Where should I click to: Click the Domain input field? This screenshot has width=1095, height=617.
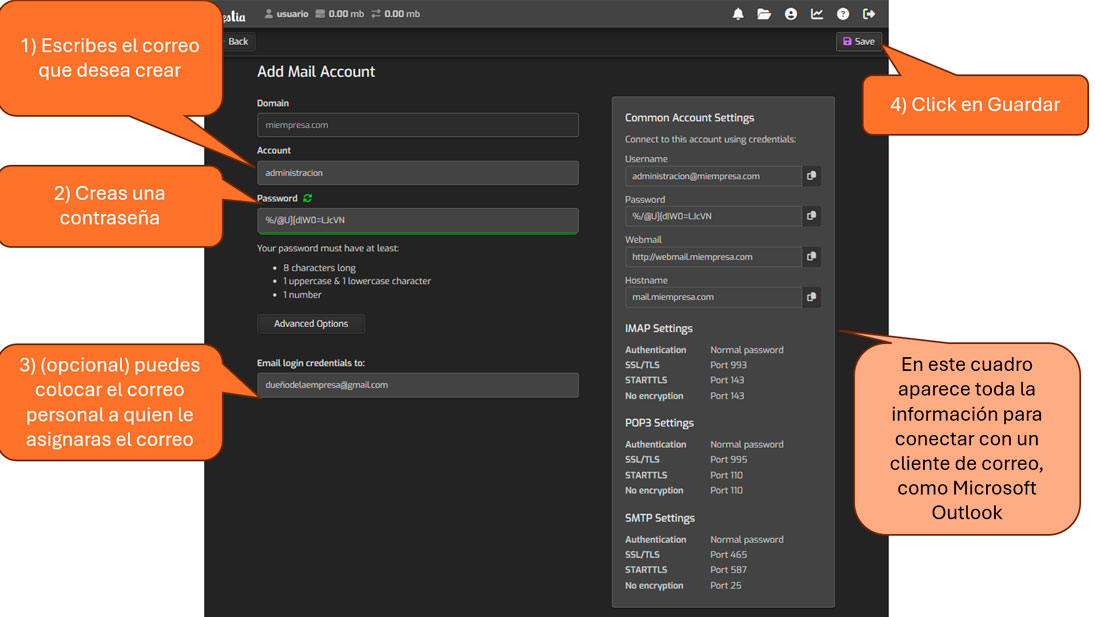click(x=418, y=125)
